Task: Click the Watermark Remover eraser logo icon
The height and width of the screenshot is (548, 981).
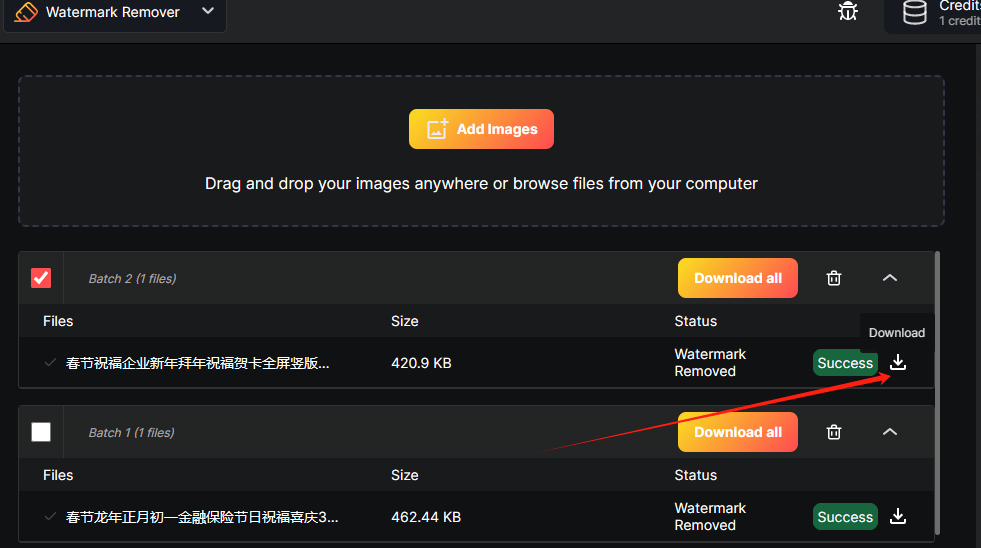Action: 26,12
